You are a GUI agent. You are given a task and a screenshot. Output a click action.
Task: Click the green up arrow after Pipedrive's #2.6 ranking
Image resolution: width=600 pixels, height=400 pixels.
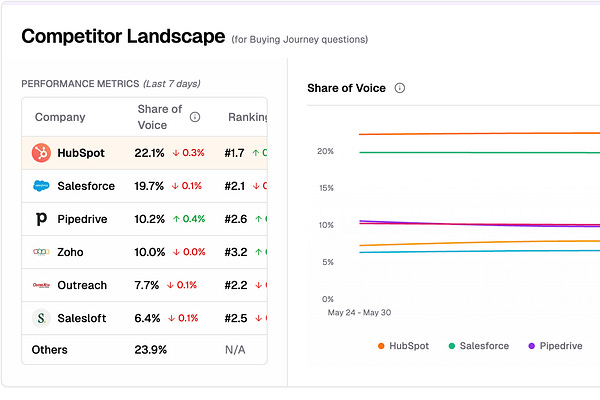[x=259, y=219]
